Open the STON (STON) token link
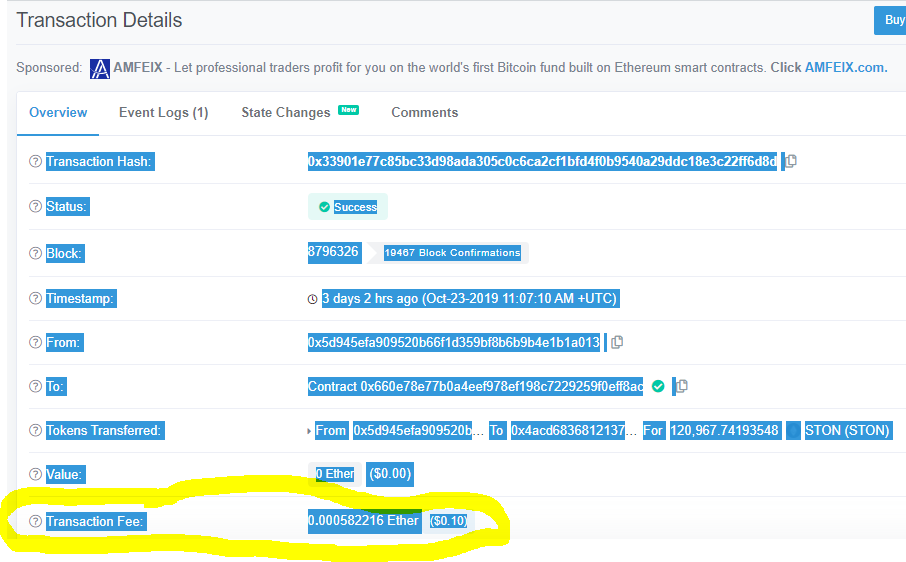906x562 pixels. click(846, 431)
